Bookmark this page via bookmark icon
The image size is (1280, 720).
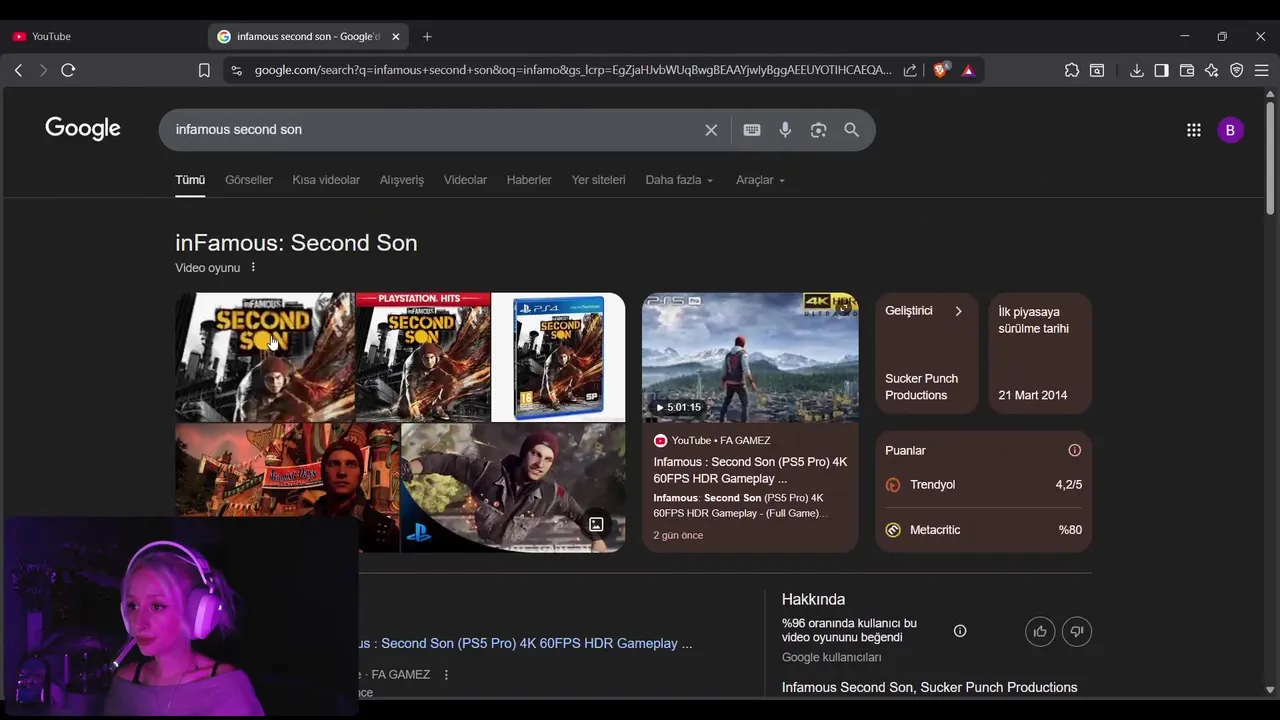pos(204,70)
